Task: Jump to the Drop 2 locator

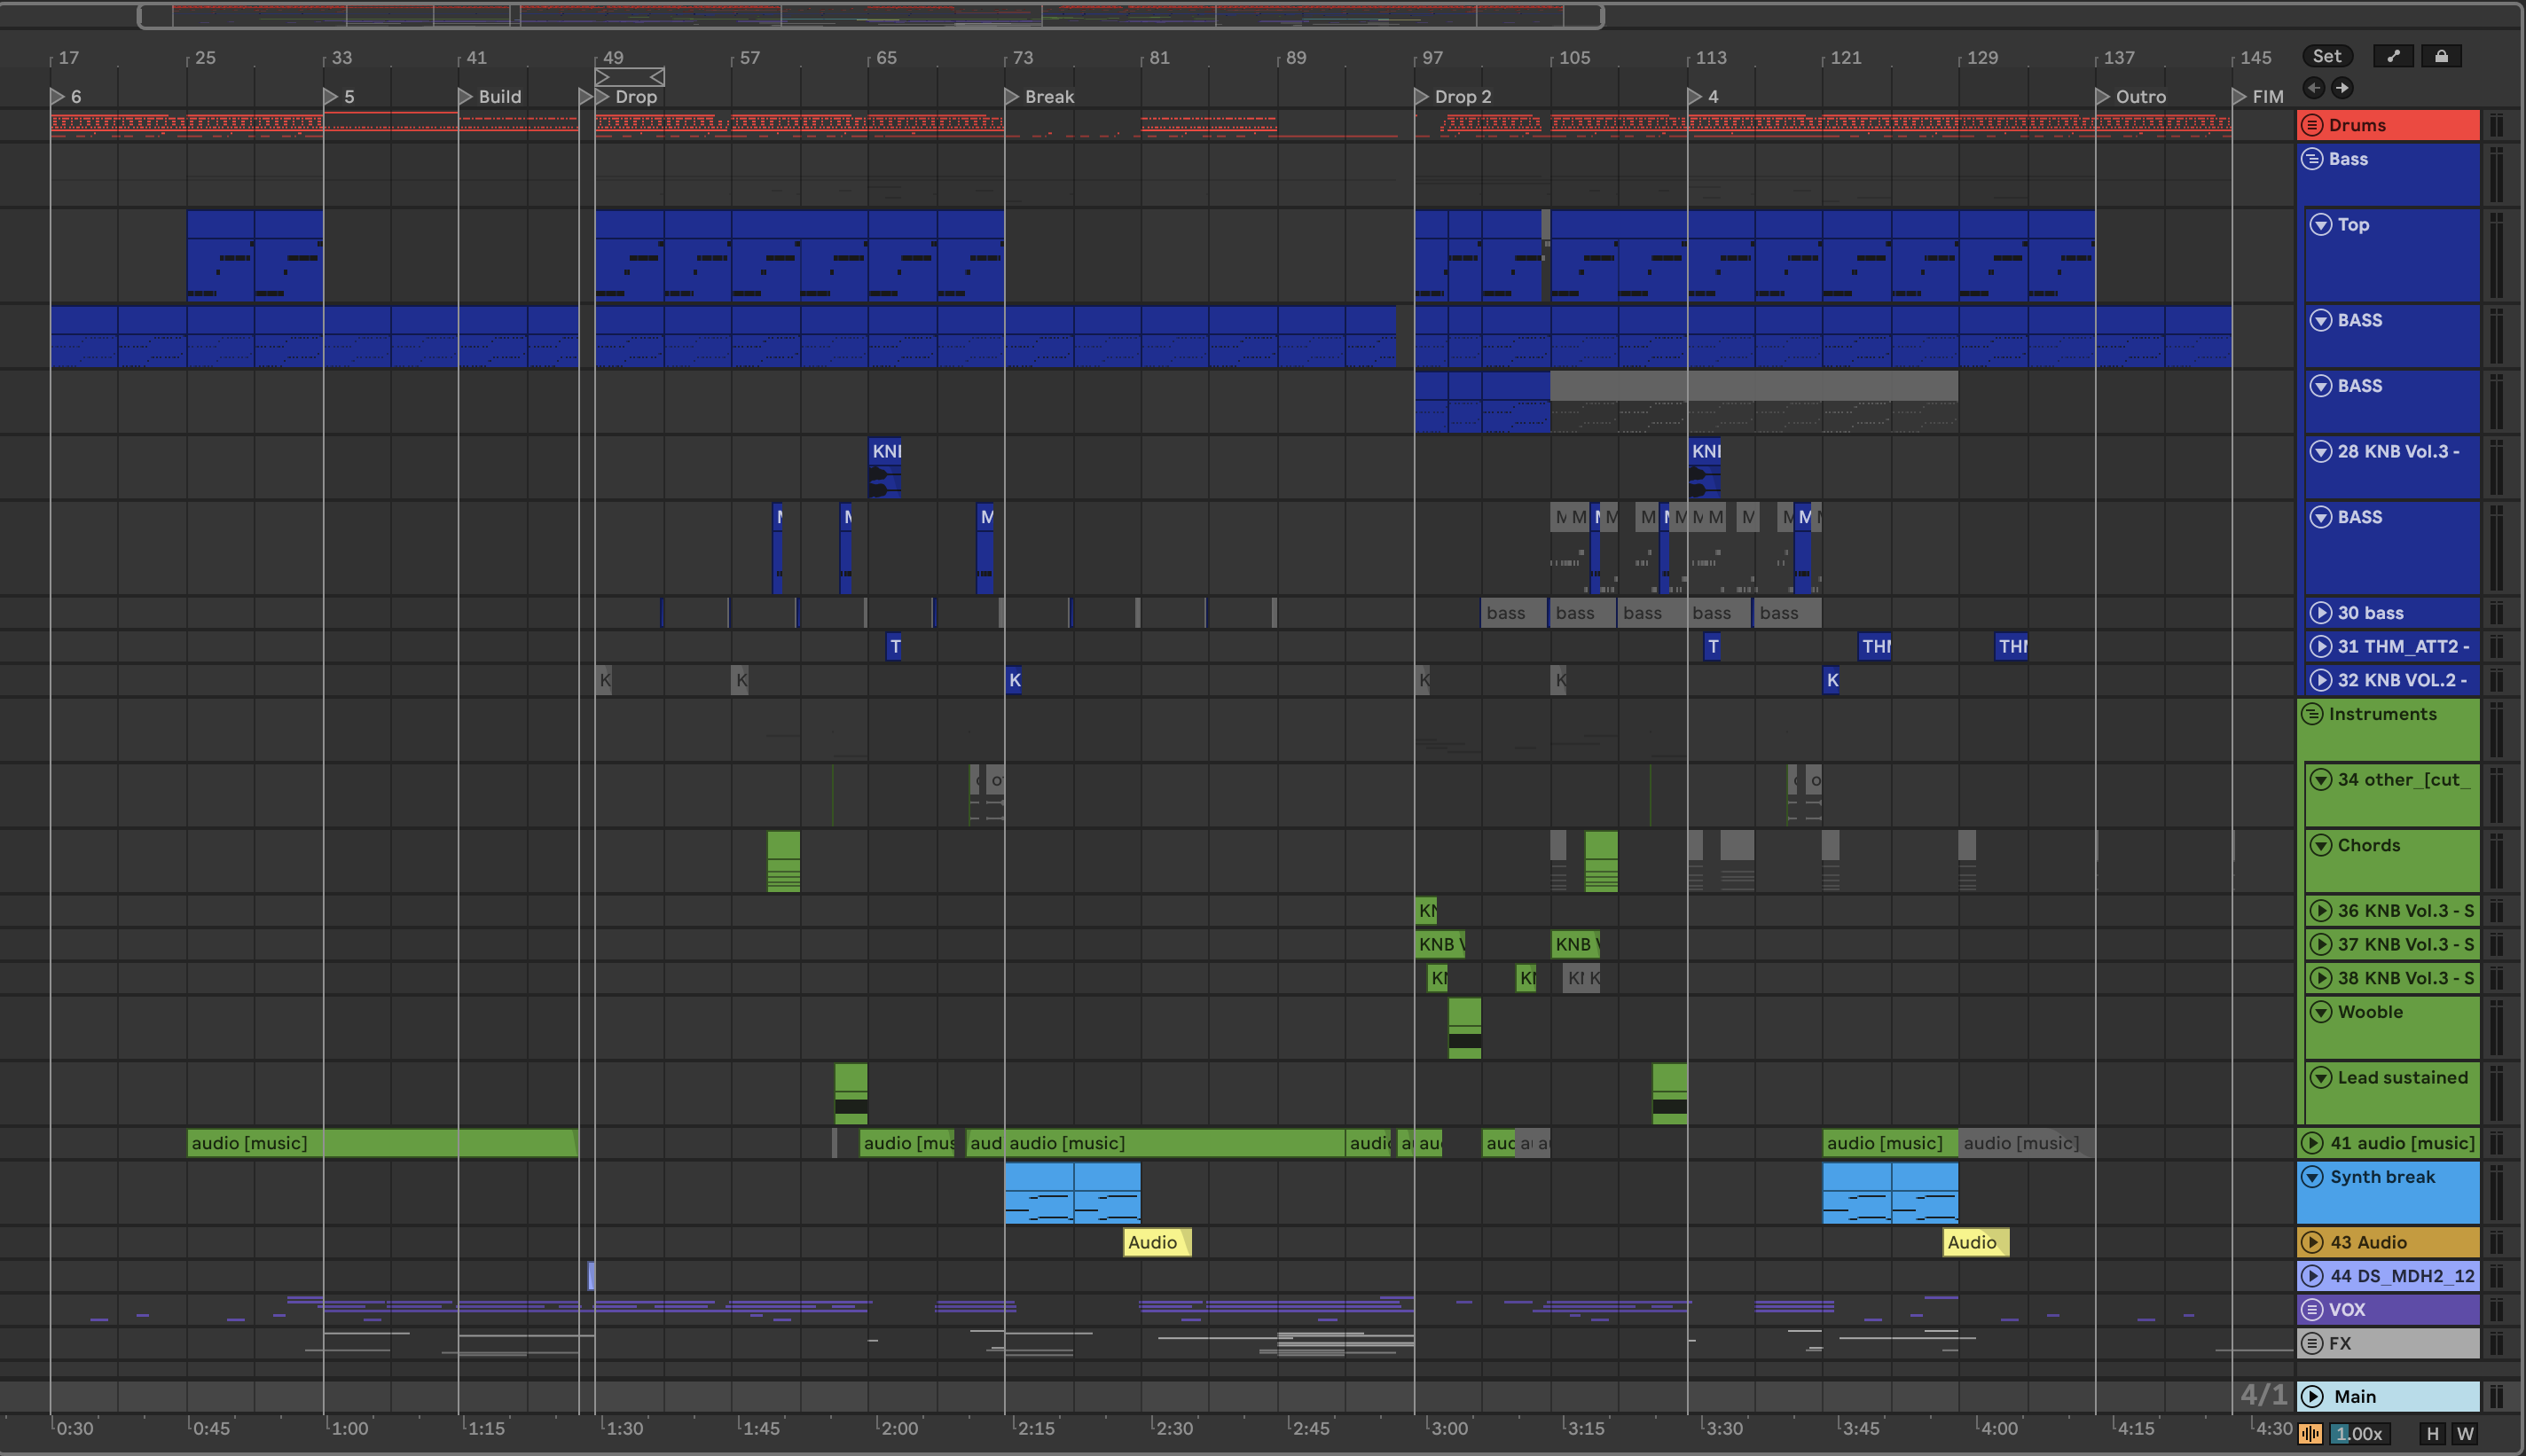Action: tap(1421, 97)
